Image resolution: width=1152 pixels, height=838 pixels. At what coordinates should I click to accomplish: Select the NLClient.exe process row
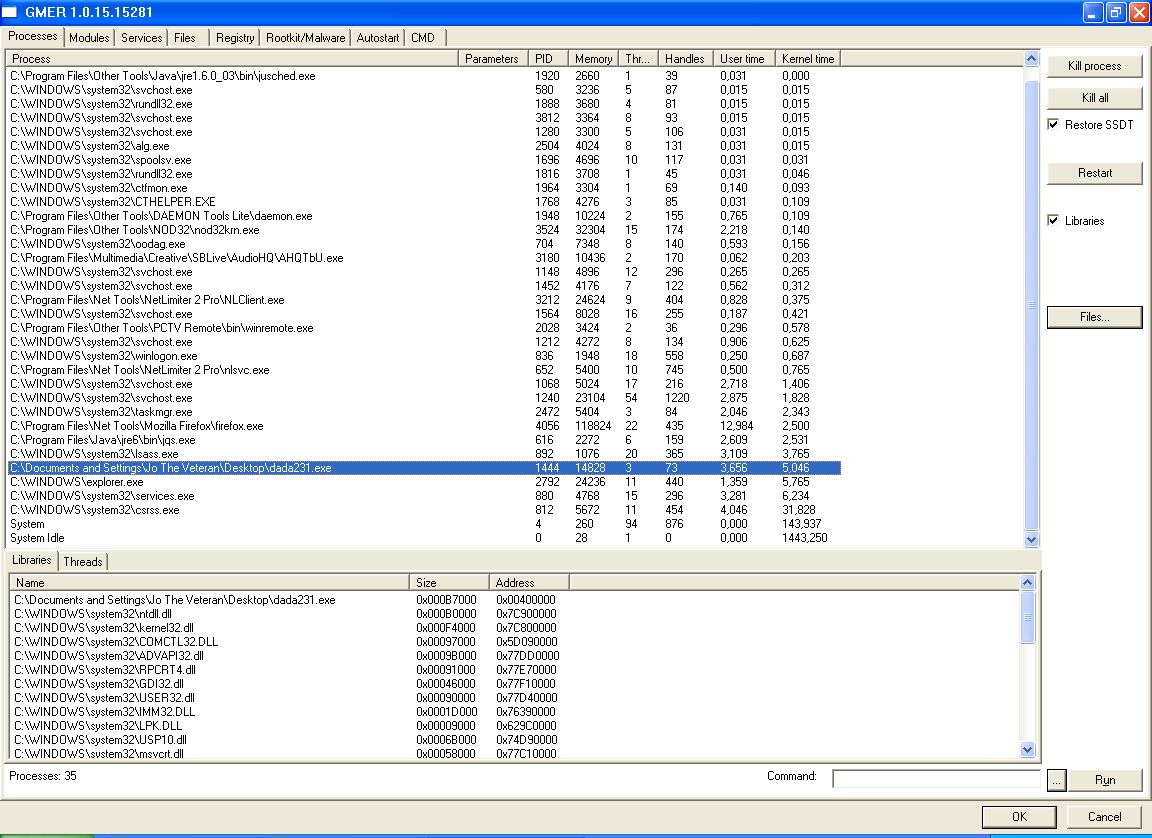point(424,300)
